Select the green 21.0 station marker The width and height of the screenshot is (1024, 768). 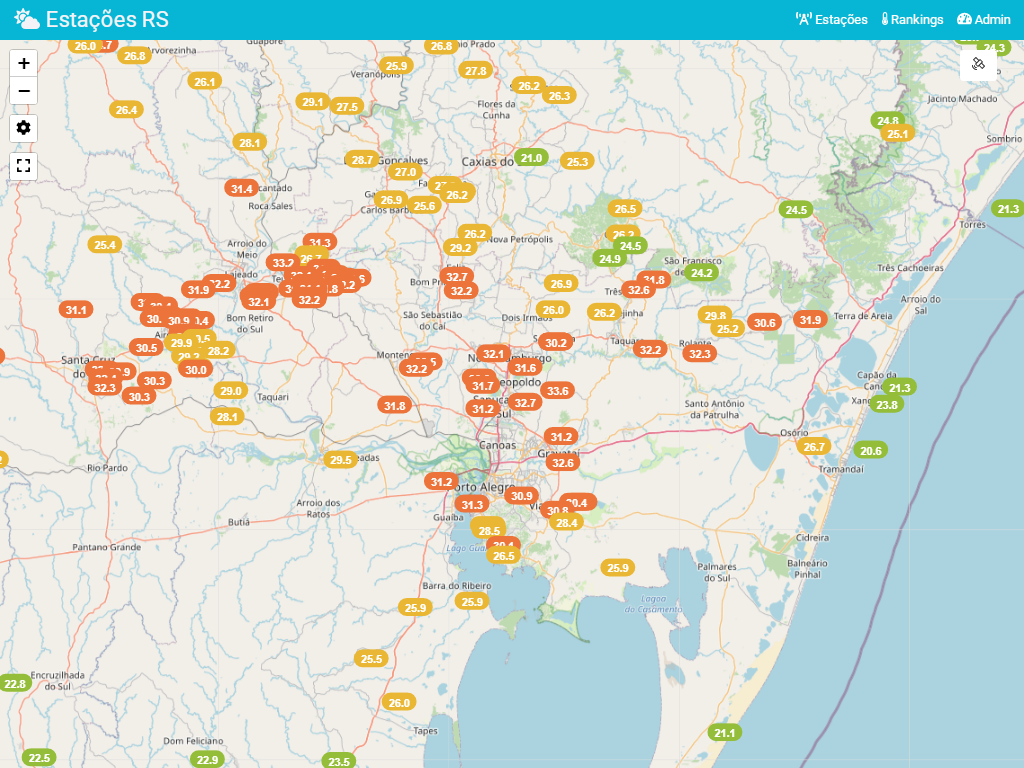pos(531,158)
